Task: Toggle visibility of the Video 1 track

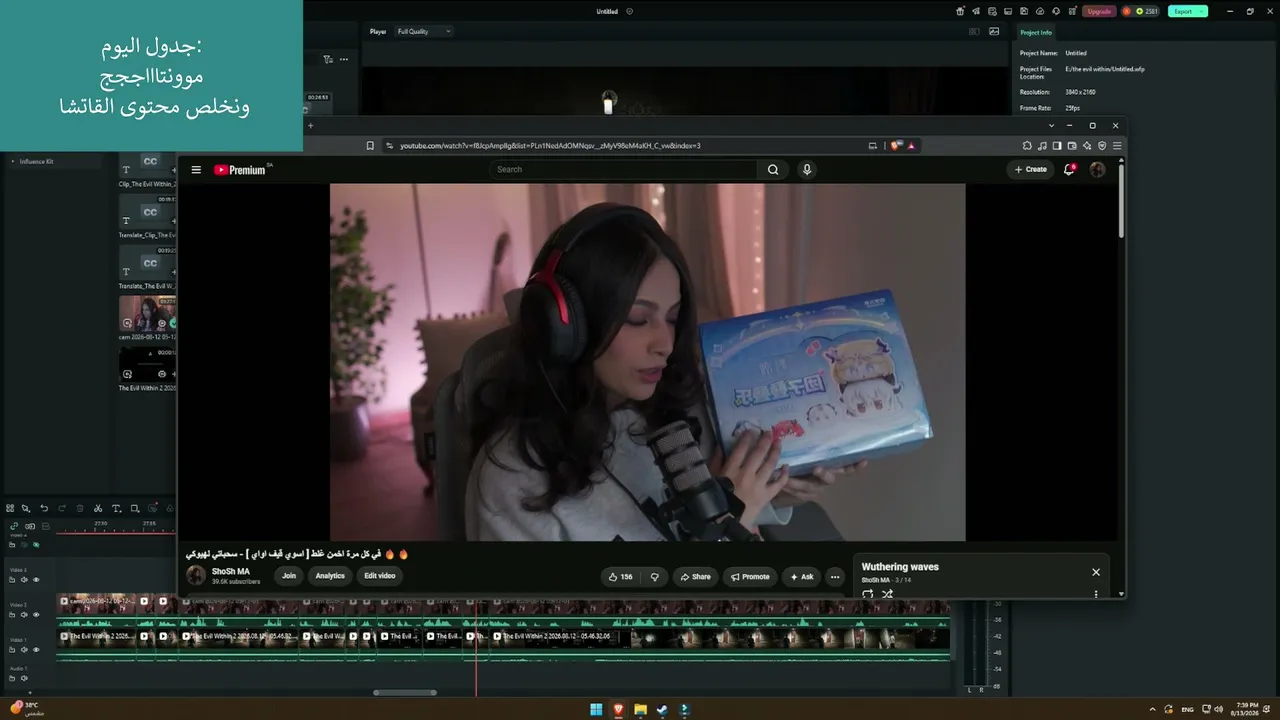Action: (x=36, y=650)
